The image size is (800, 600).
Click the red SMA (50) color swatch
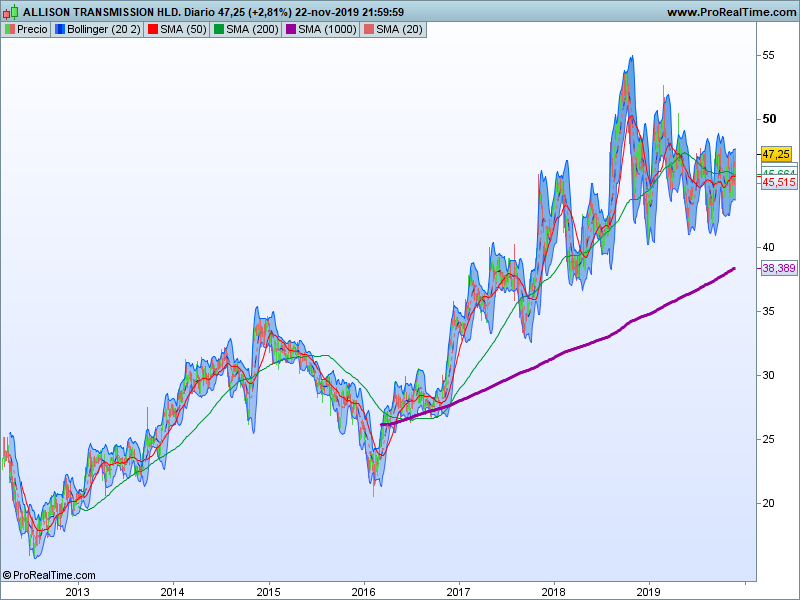click(x=153, y=30)
